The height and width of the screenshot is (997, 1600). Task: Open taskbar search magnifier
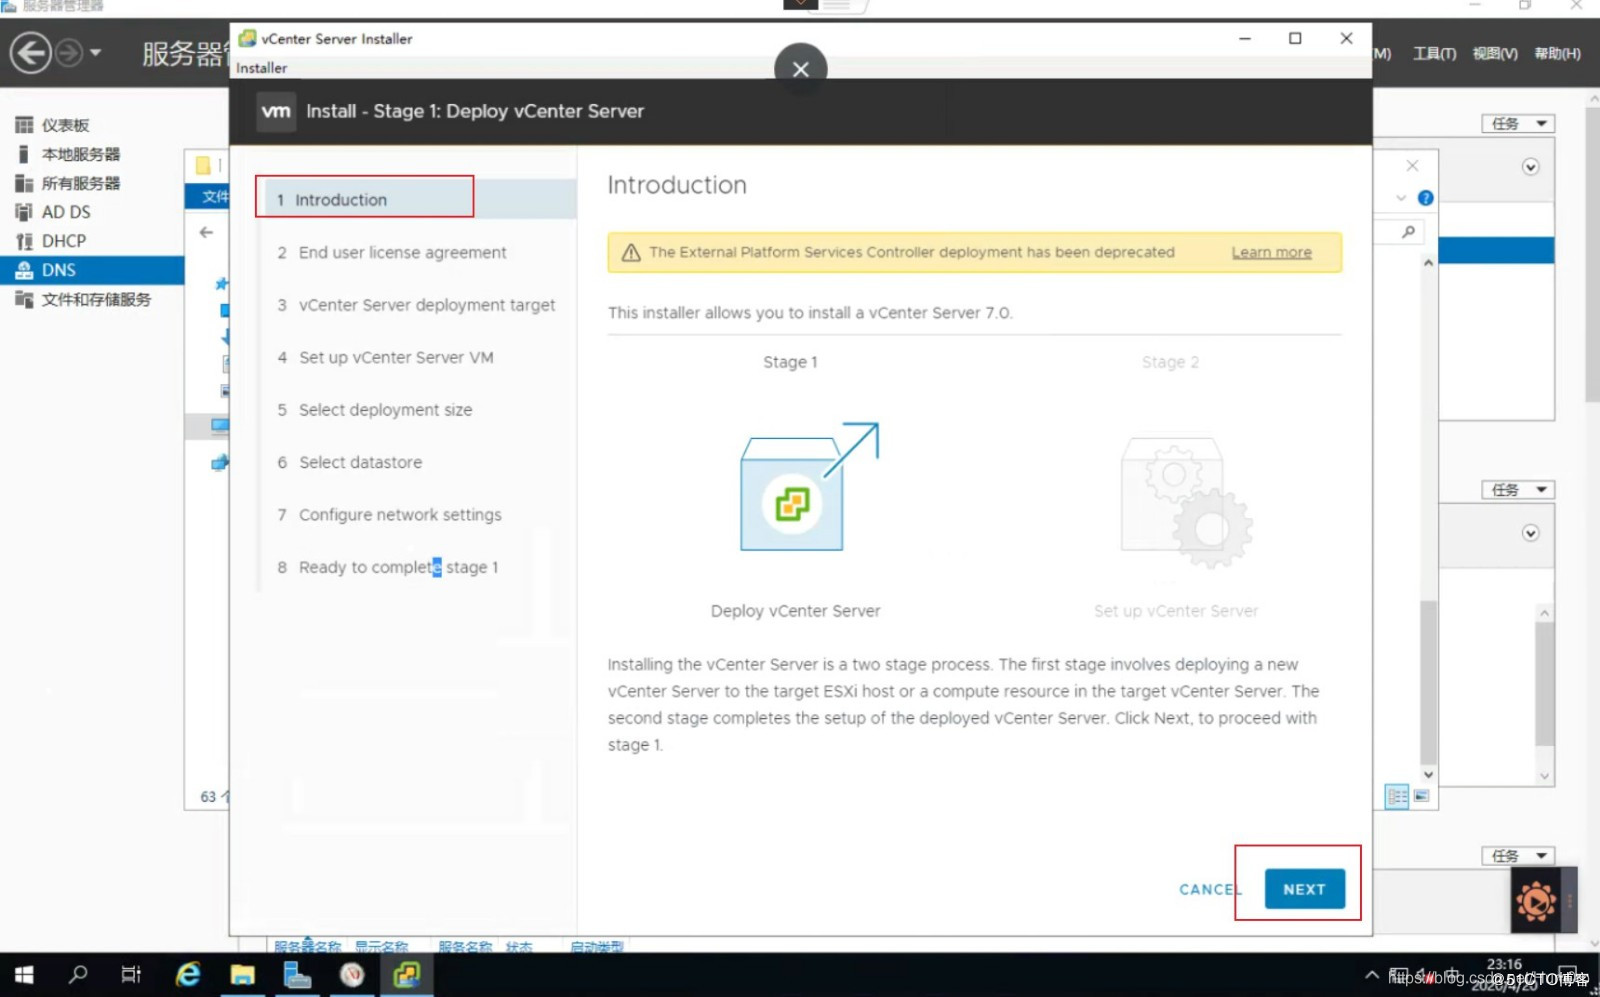[x=77, y=974]
